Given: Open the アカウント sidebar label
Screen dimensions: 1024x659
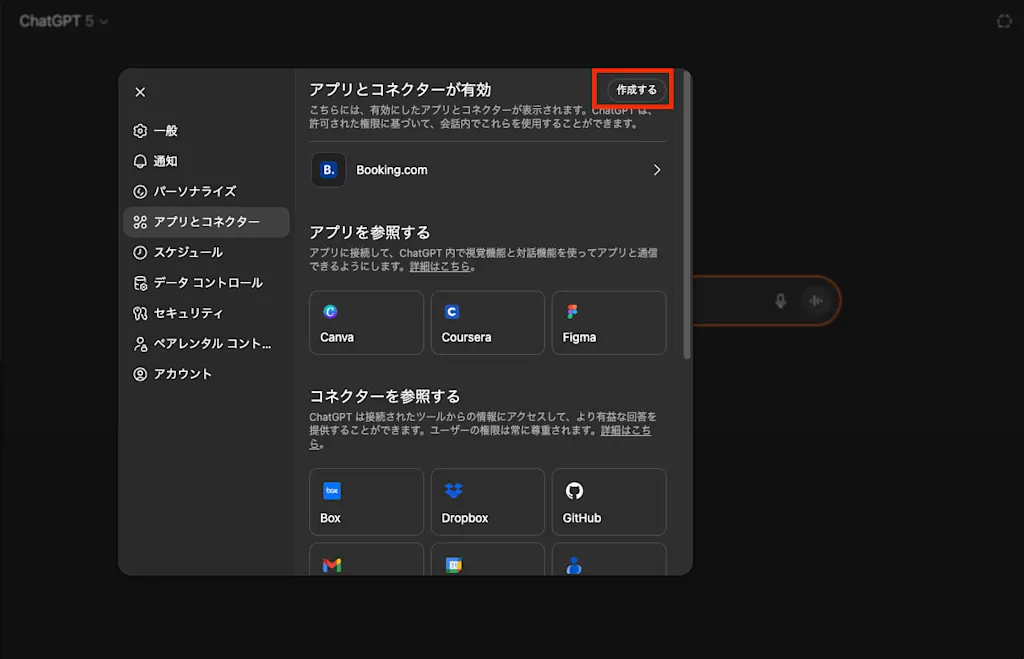Looking at the screenshot, I should 183,374.
